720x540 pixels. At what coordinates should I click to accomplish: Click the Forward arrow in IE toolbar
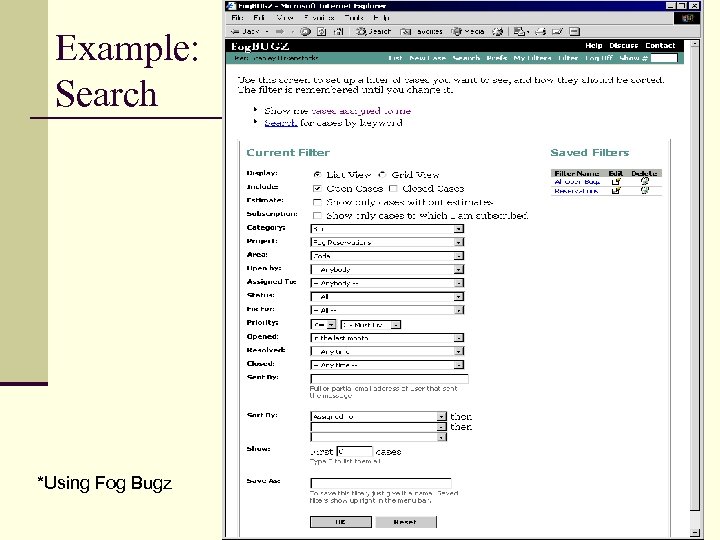coord(280,31)
